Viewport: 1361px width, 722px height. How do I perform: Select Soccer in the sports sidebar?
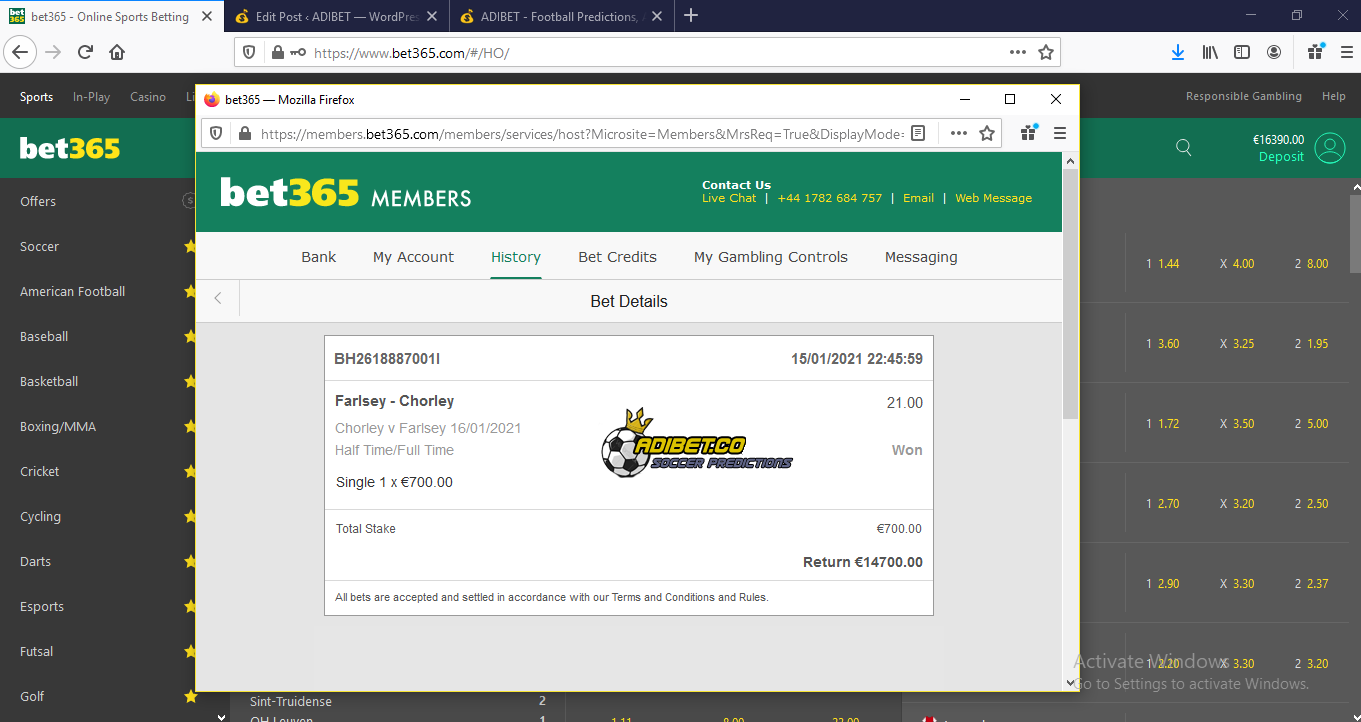(x=39, y=246)
